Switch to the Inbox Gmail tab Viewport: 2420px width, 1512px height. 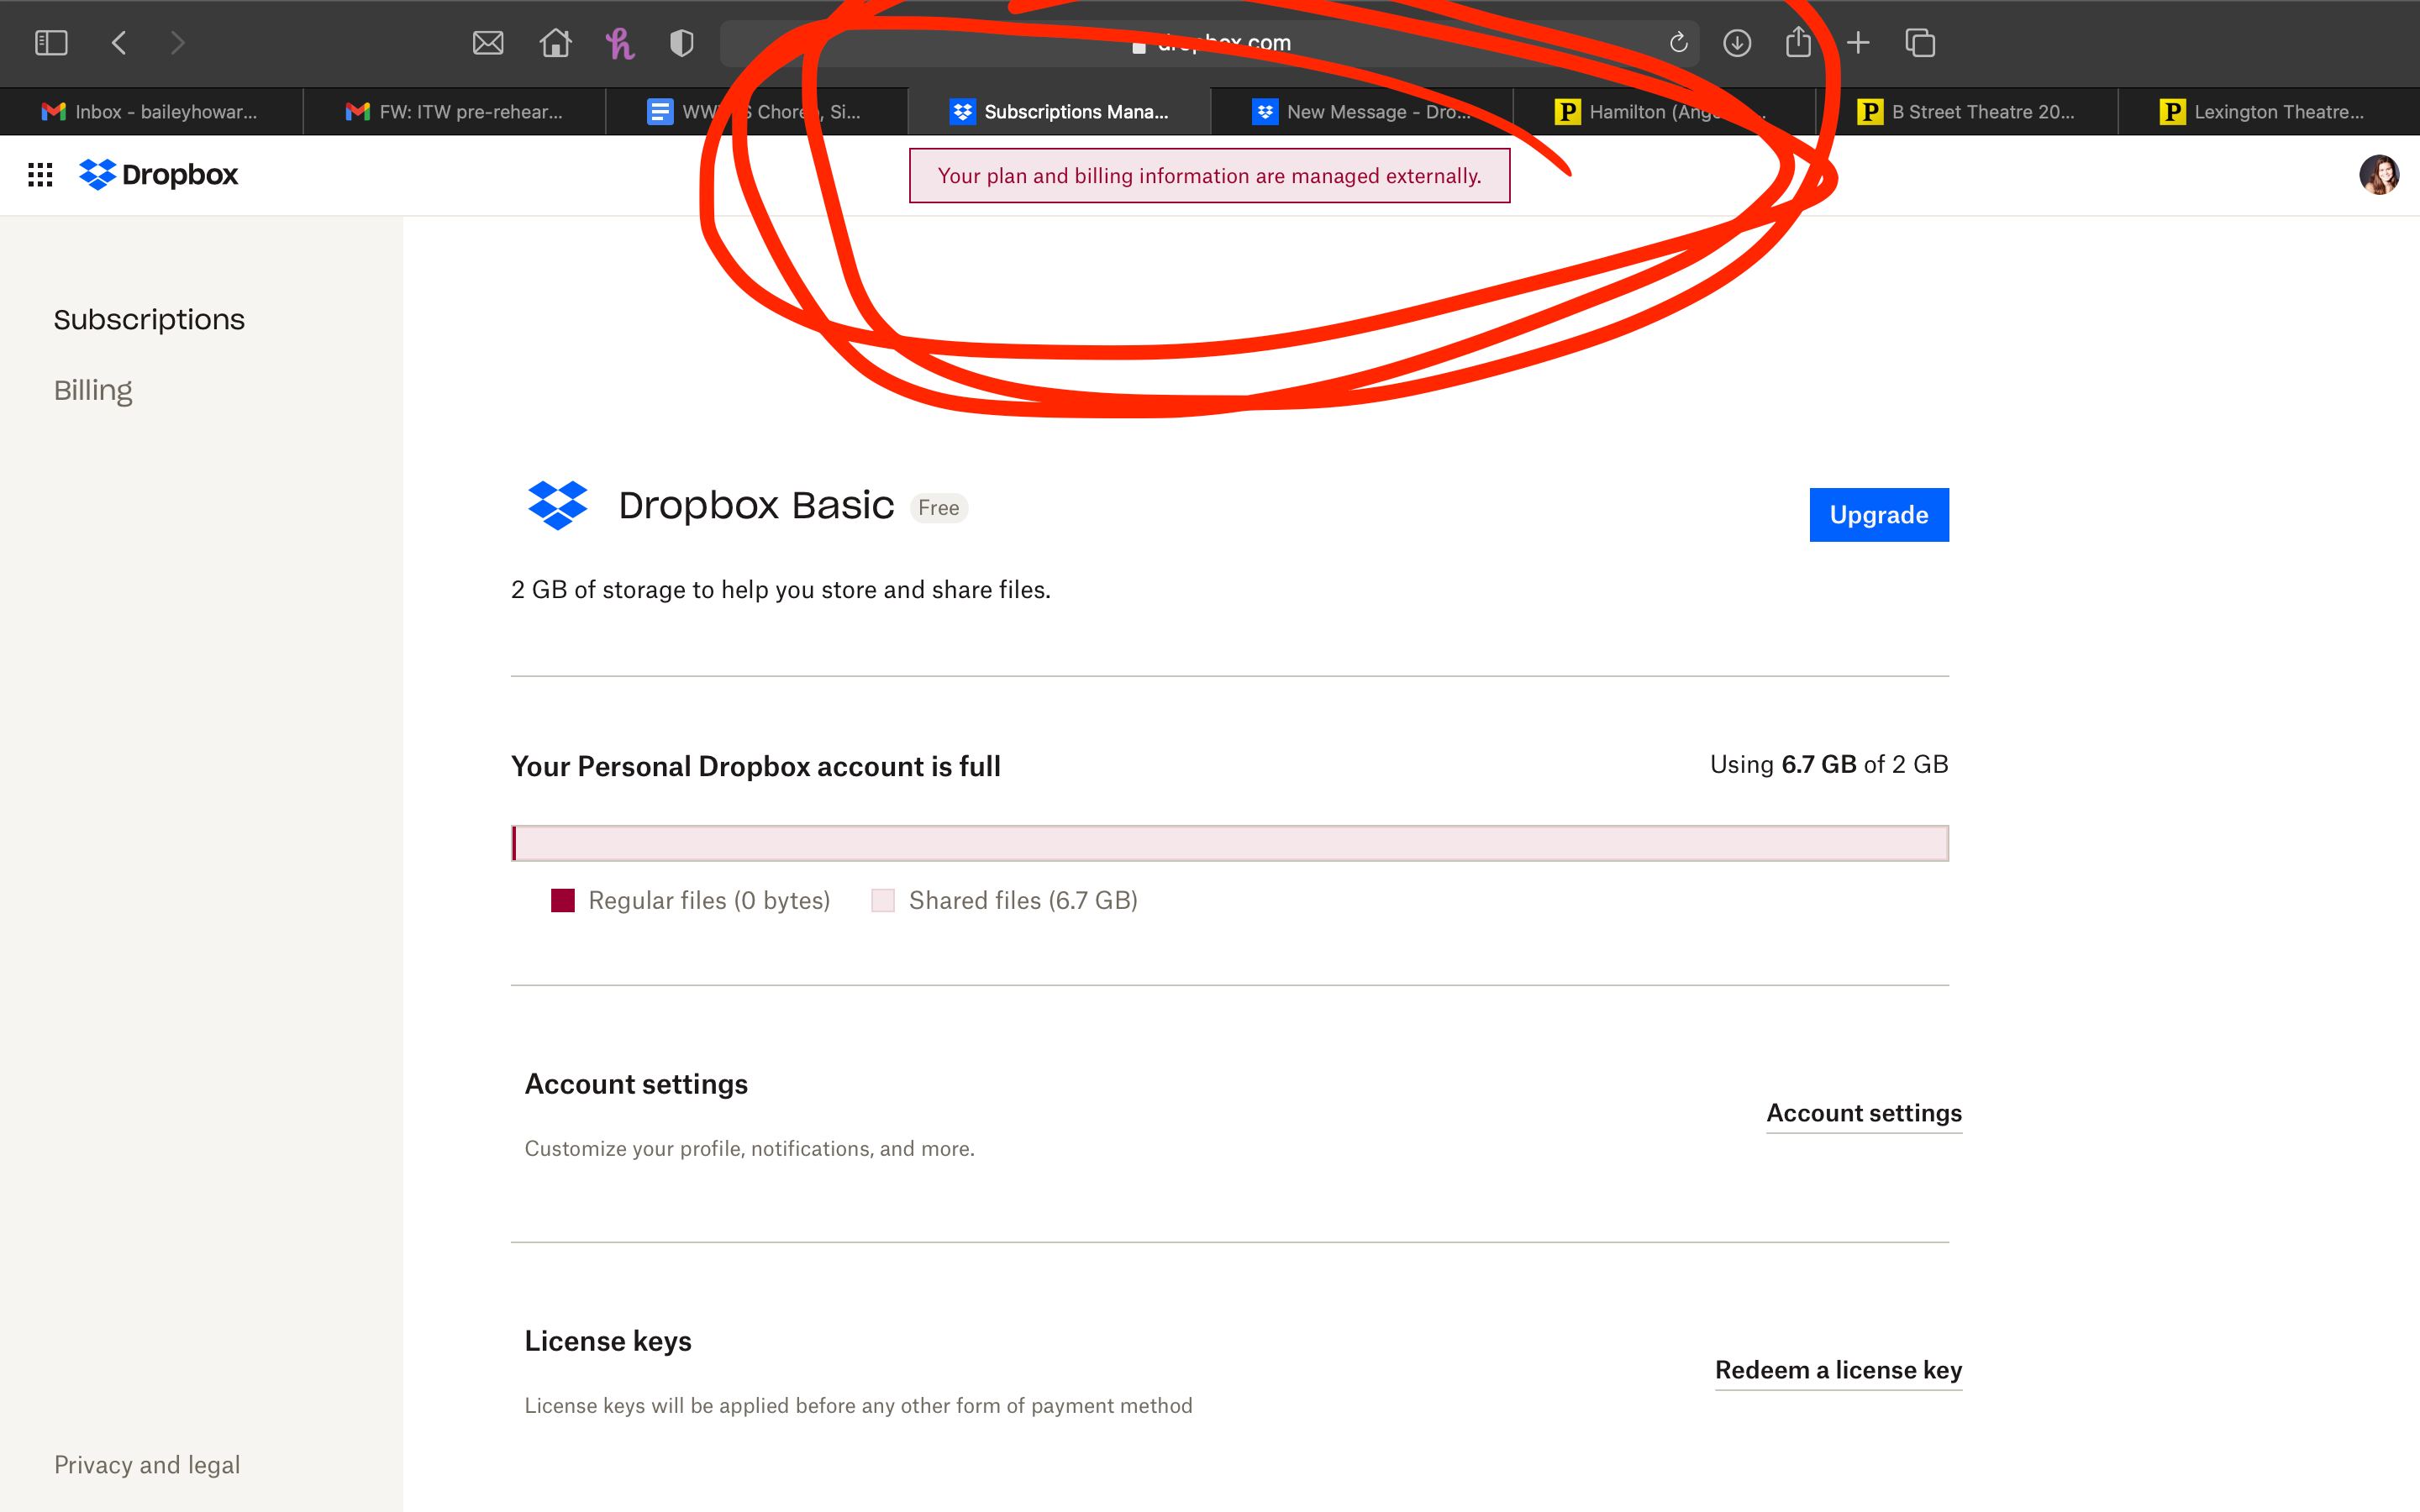151,112
